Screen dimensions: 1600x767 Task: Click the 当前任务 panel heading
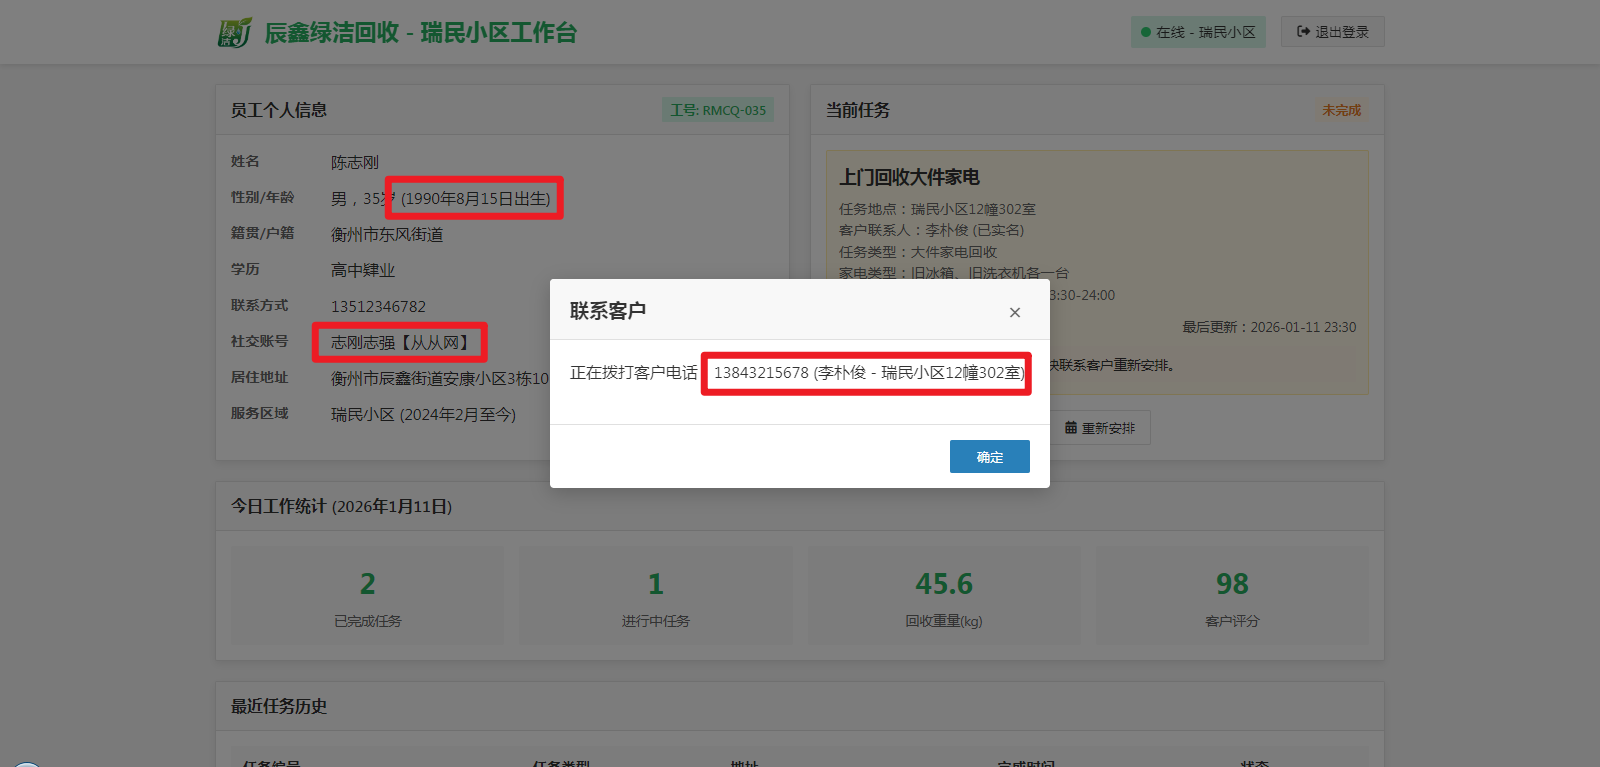858,110
